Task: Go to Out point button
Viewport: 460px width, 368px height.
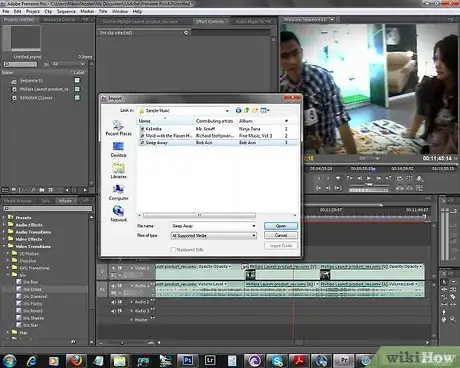Action: pos(328,188)
